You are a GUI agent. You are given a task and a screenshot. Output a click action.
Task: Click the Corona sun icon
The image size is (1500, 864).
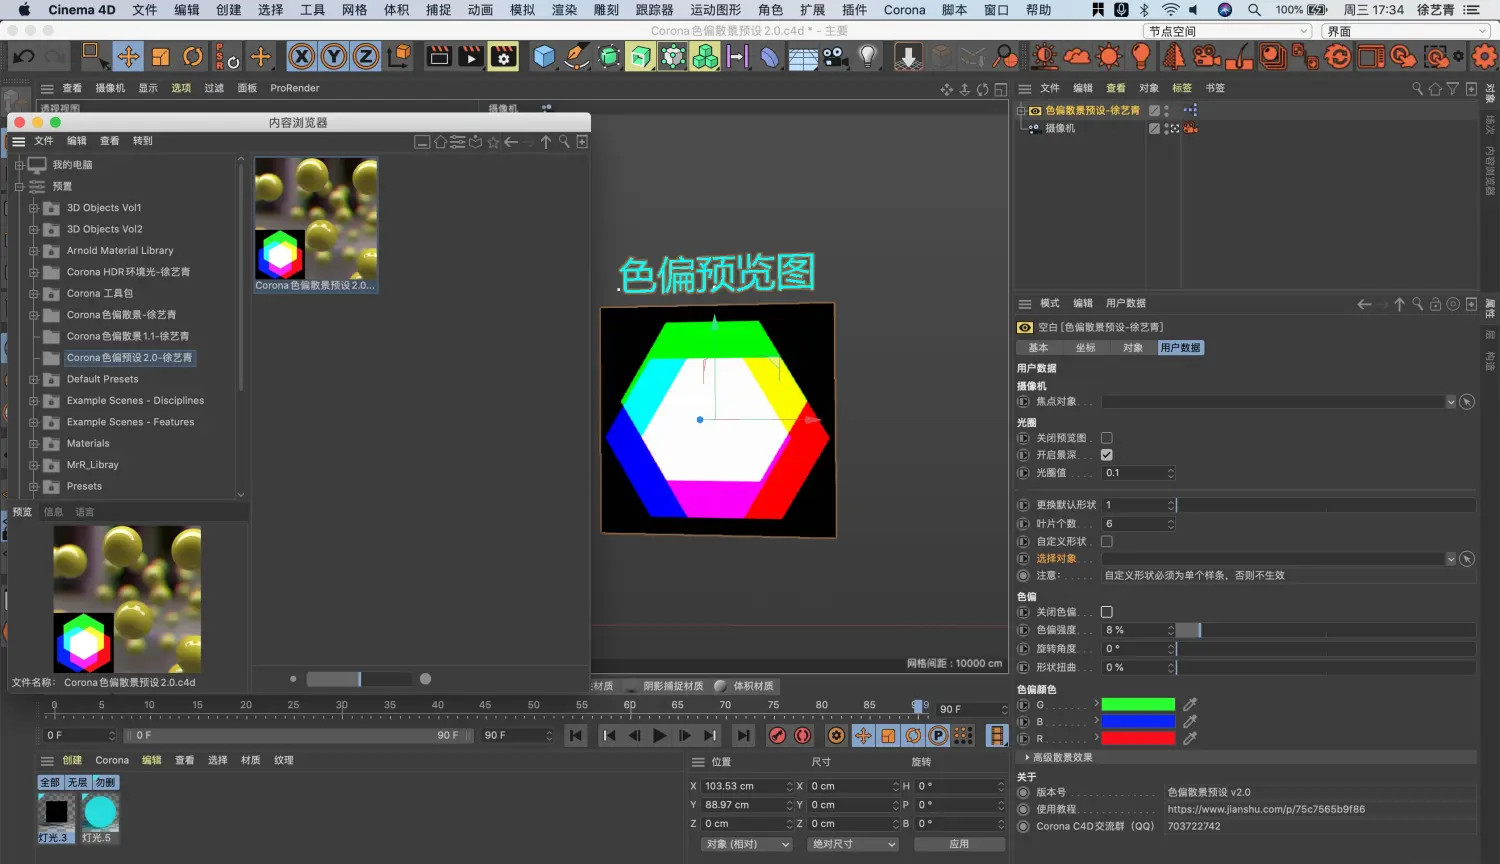coord(1109,57)
